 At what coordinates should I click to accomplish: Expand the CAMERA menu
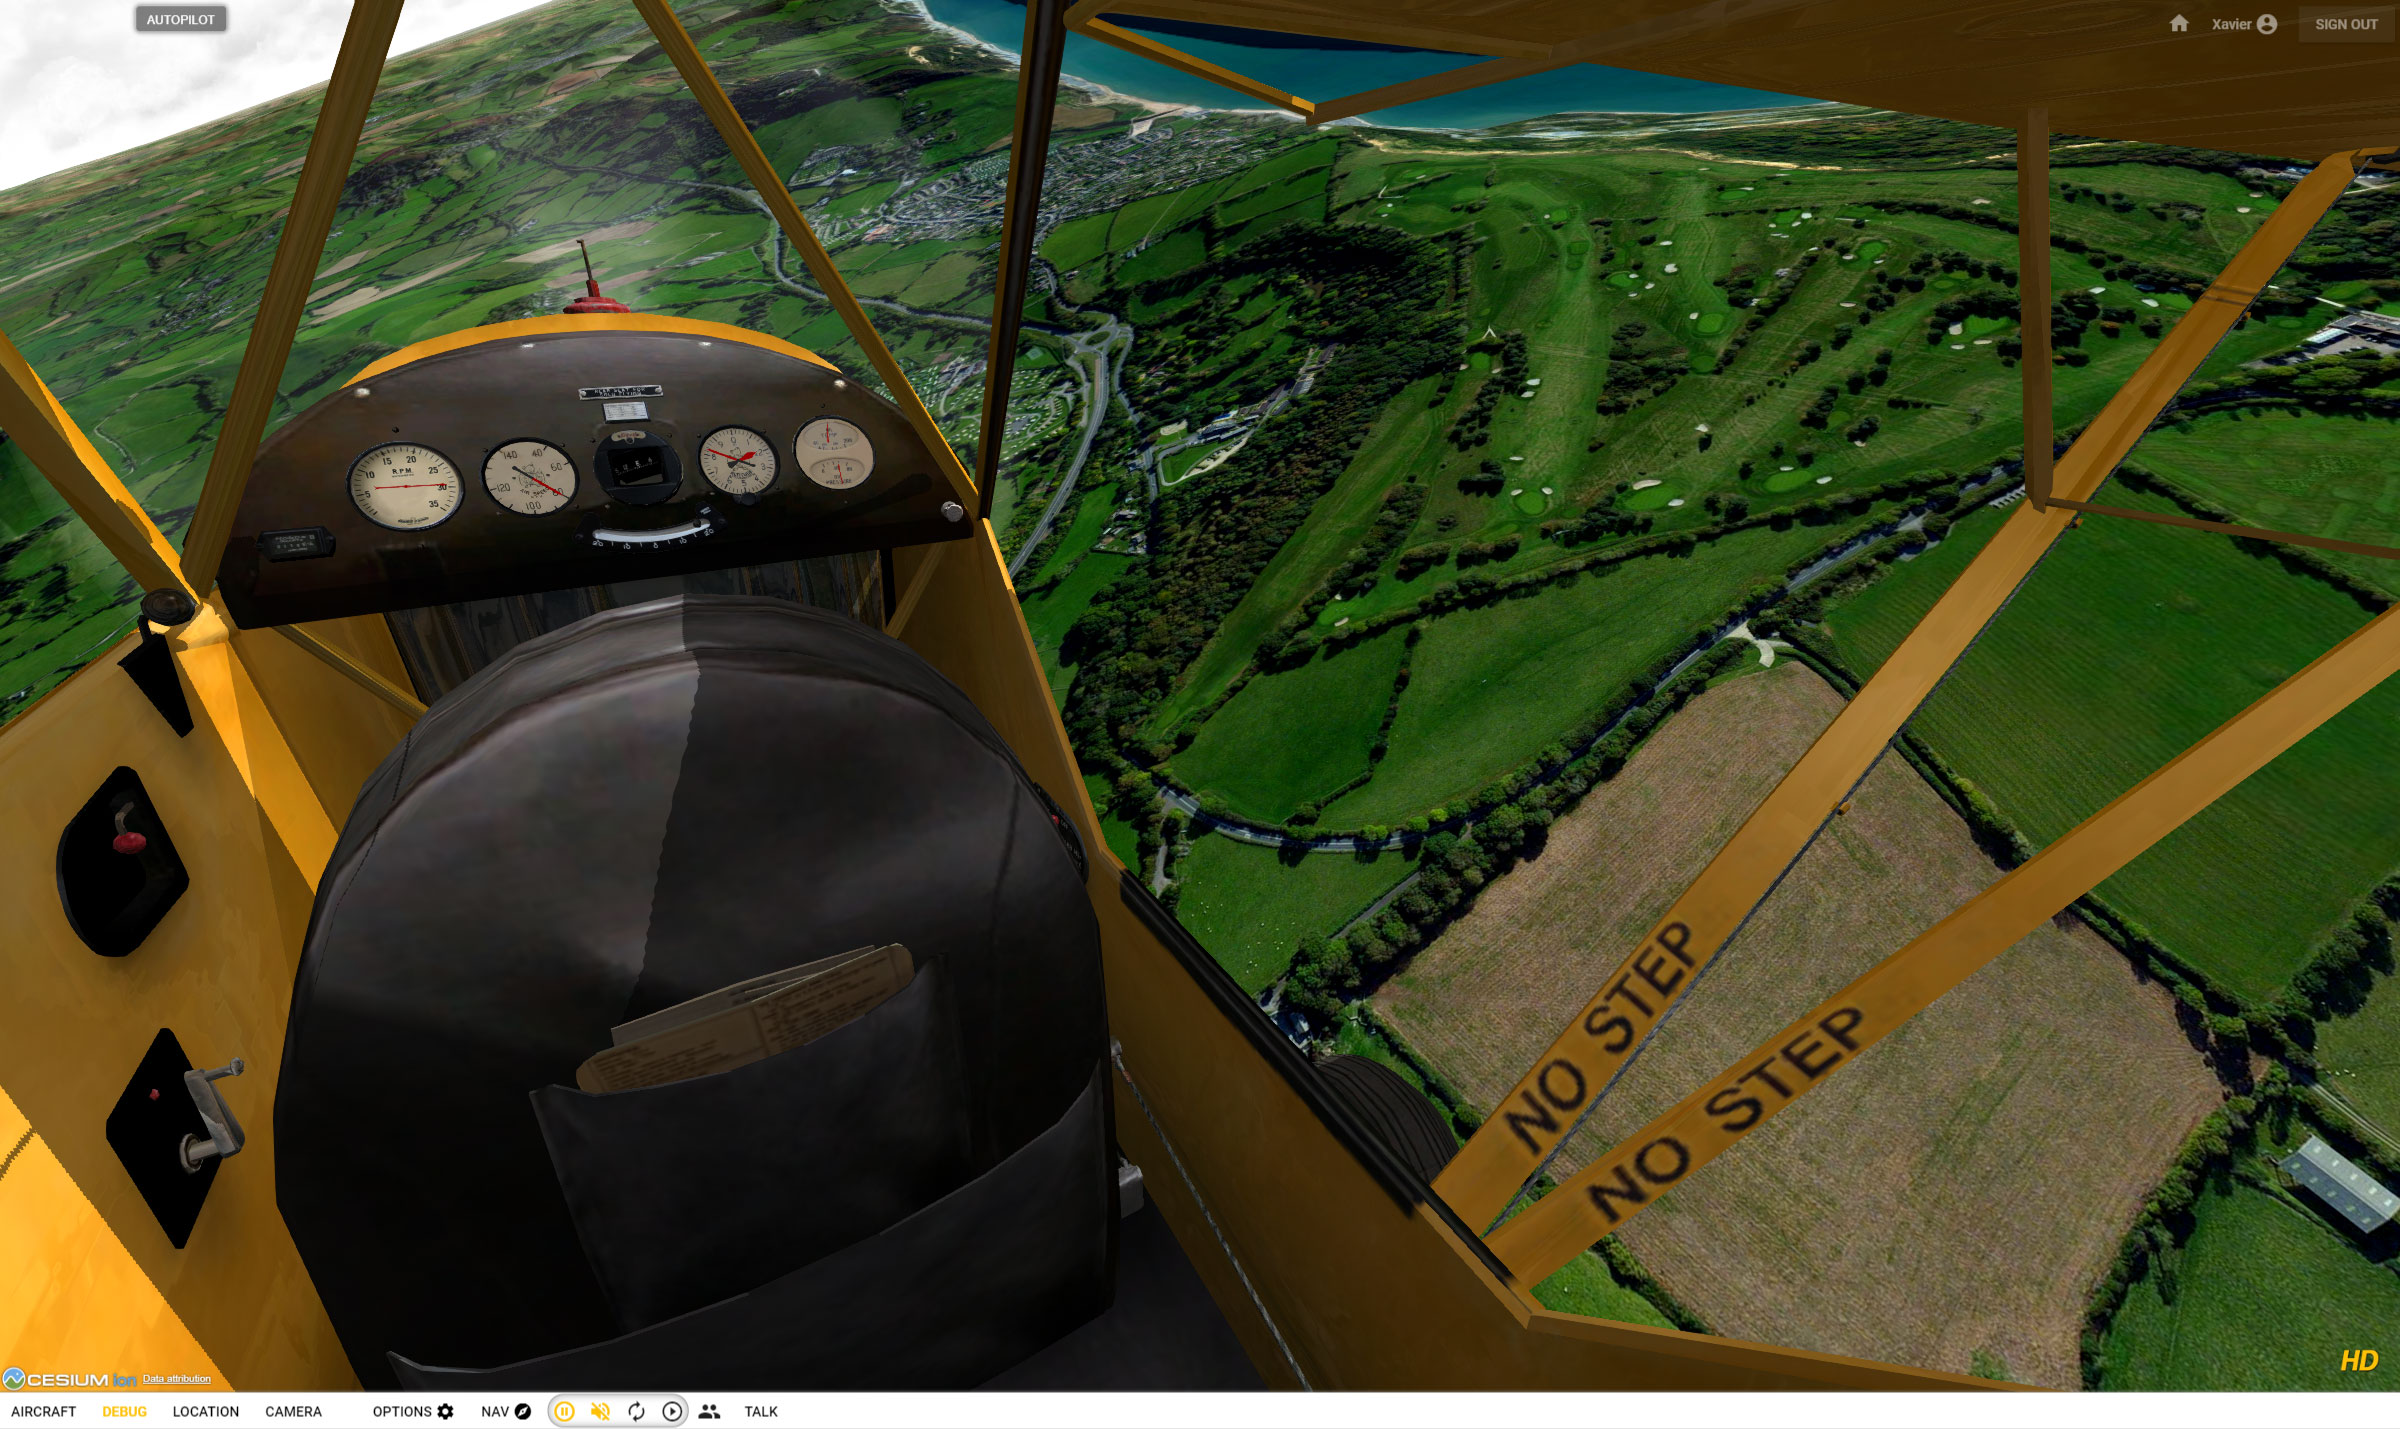pyautogui.click(x=293, y=1411)
